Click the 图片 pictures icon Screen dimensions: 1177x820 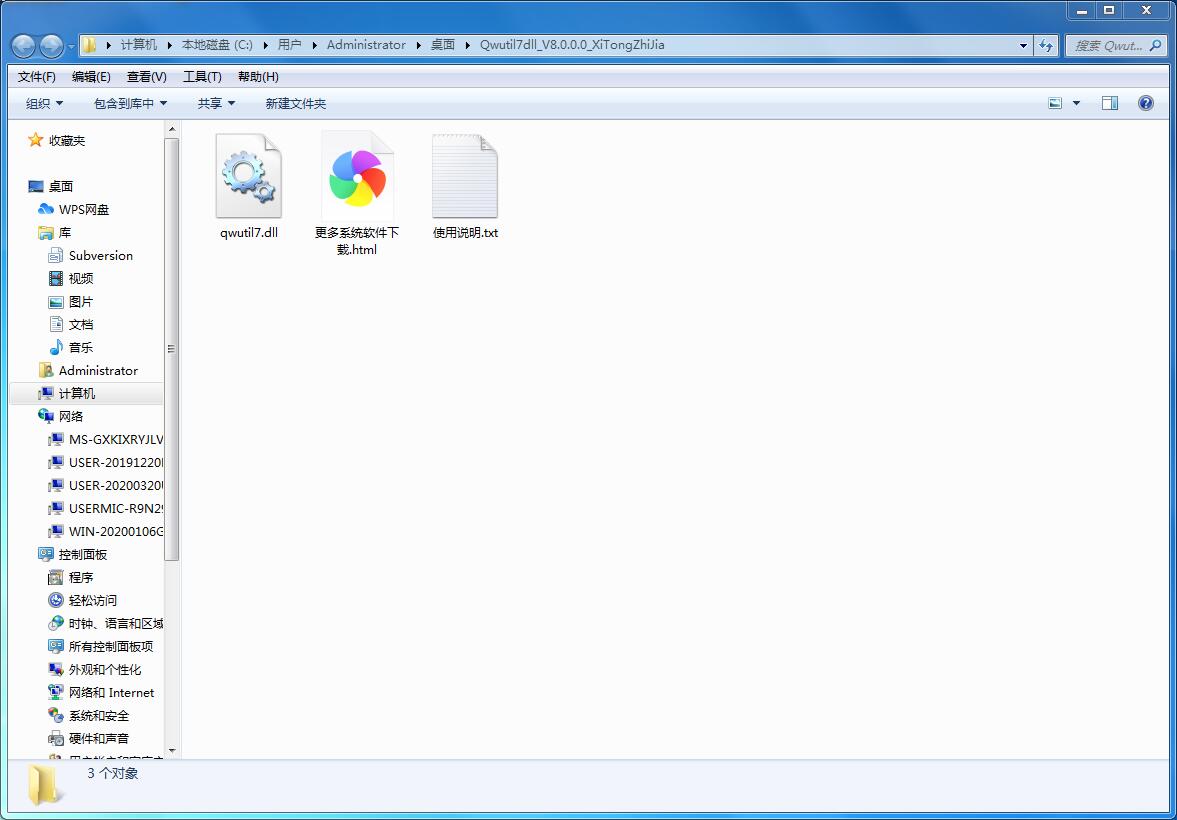click(56, 302)
